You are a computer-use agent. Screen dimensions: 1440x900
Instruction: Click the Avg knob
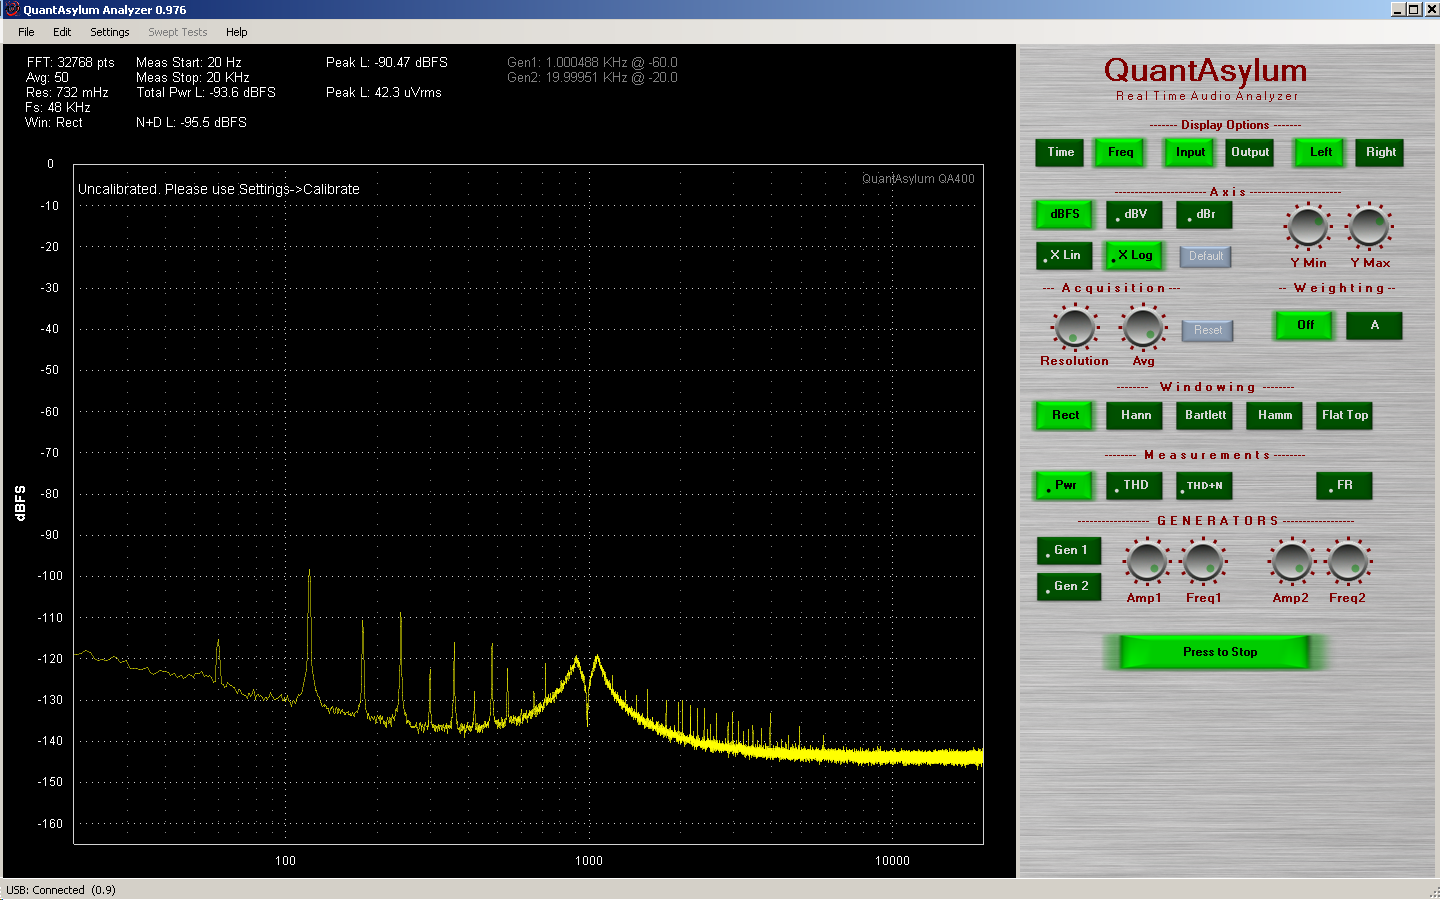tap(1142, 327)
